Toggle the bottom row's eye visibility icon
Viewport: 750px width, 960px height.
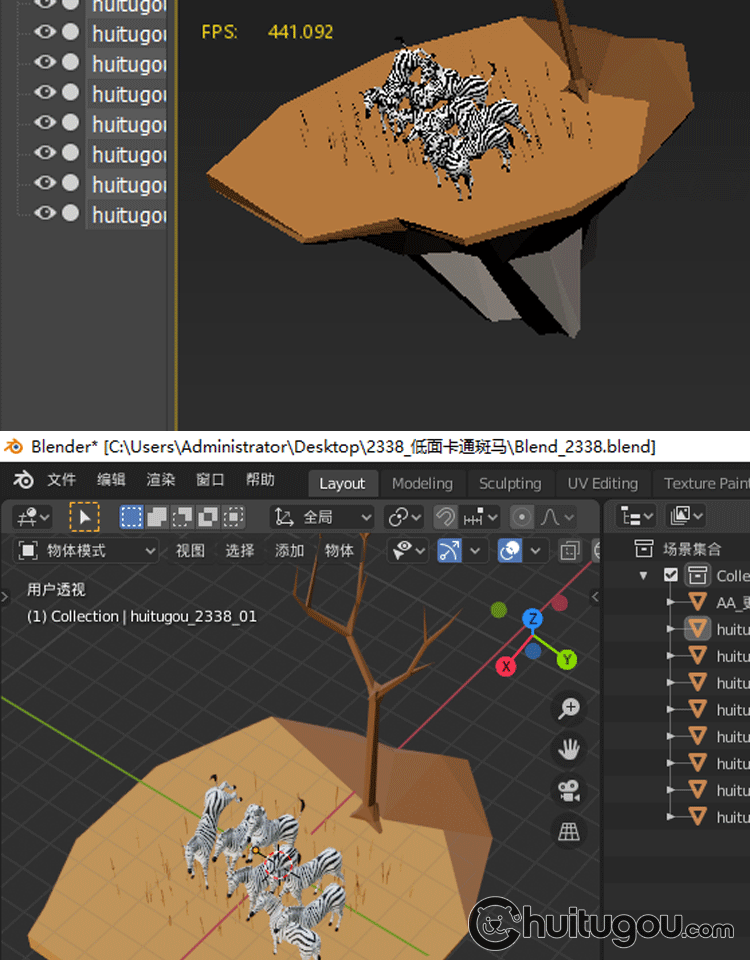(44, 213)
